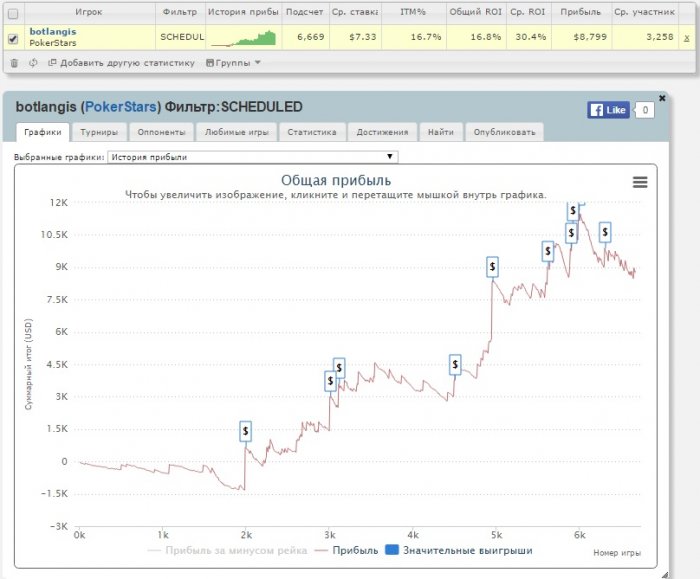
Task: Click the $7.33 average stake value
Action: 362,37
